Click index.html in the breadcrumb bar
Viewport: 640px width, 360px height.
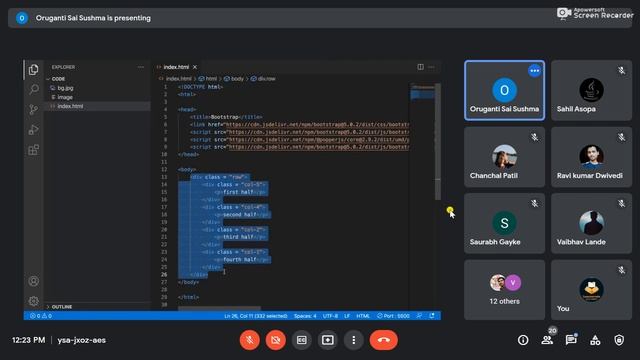[178, 79]
